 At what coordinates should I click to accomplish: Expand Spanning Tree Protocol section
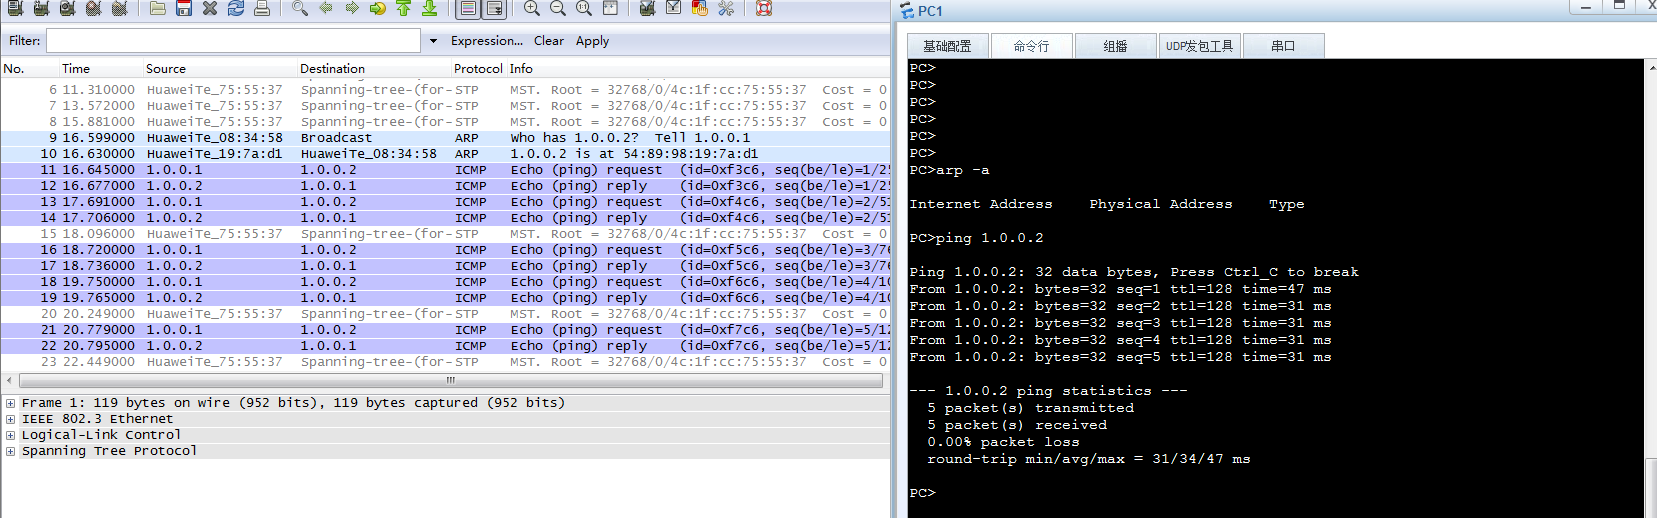pyautogui.click(x=11, y=451)
